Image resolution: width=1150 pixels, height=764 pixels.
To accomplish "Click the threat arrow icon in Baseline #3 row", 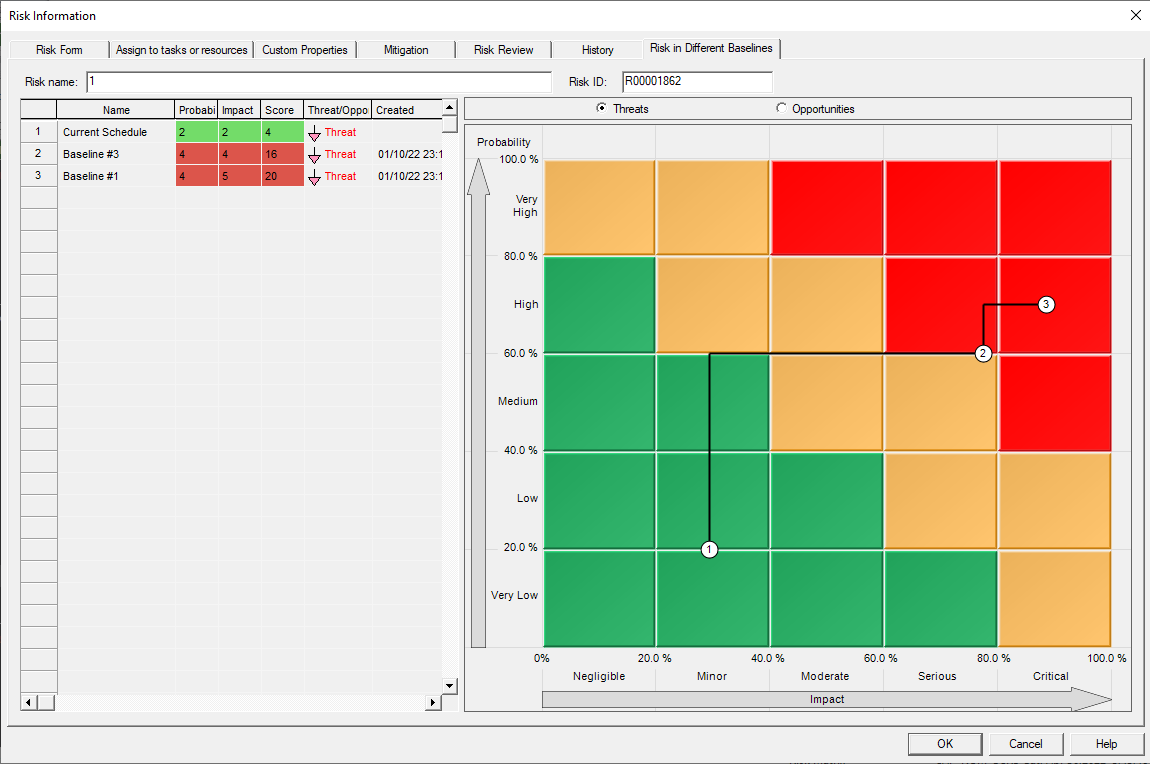I will pos(314,155).
